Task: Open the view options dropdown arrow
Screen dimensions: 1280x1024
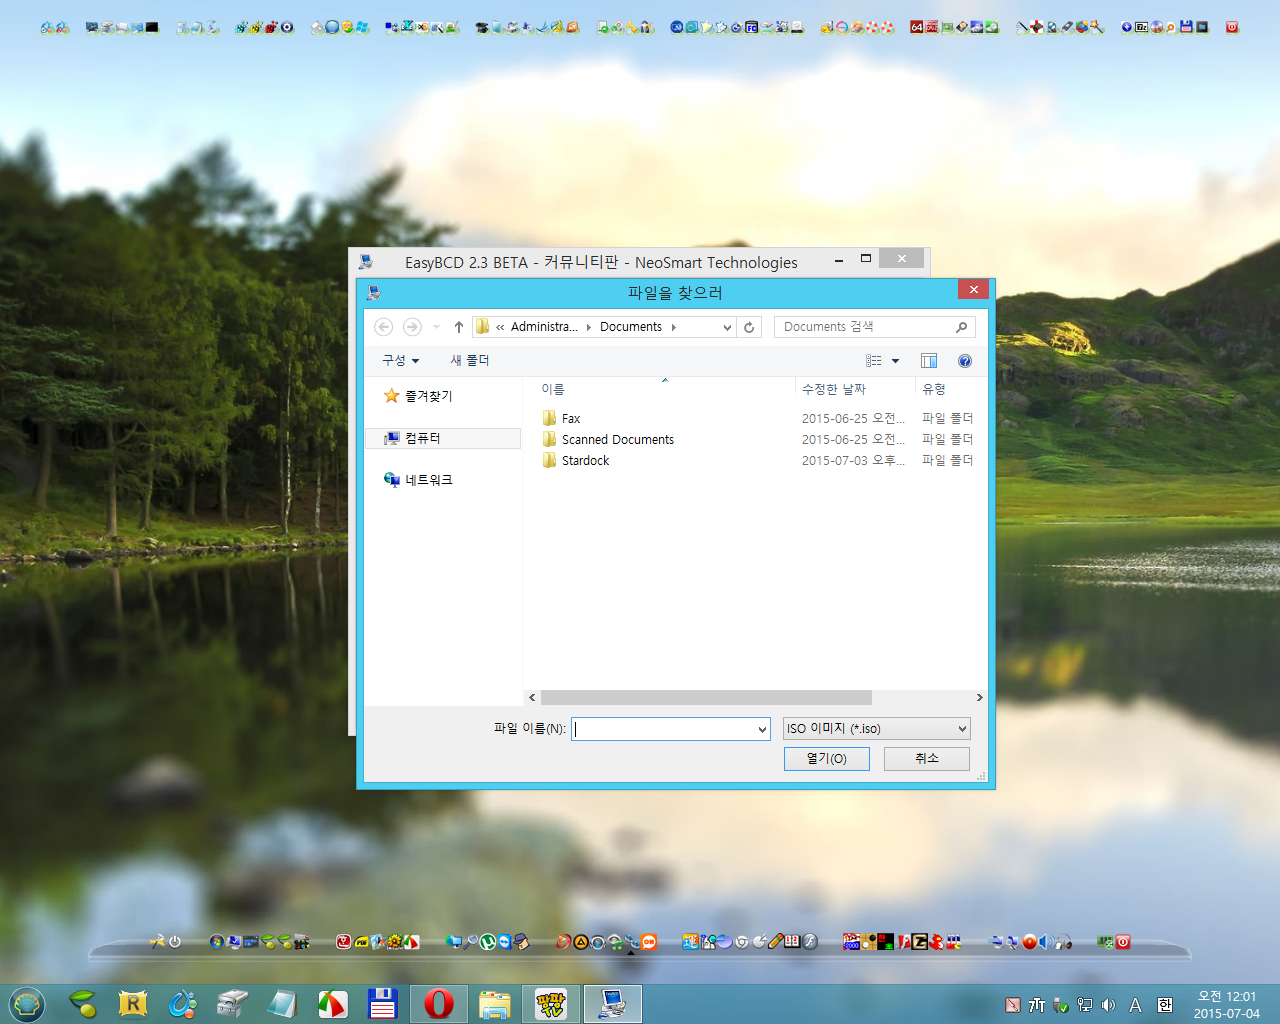Action: (895, 361)
